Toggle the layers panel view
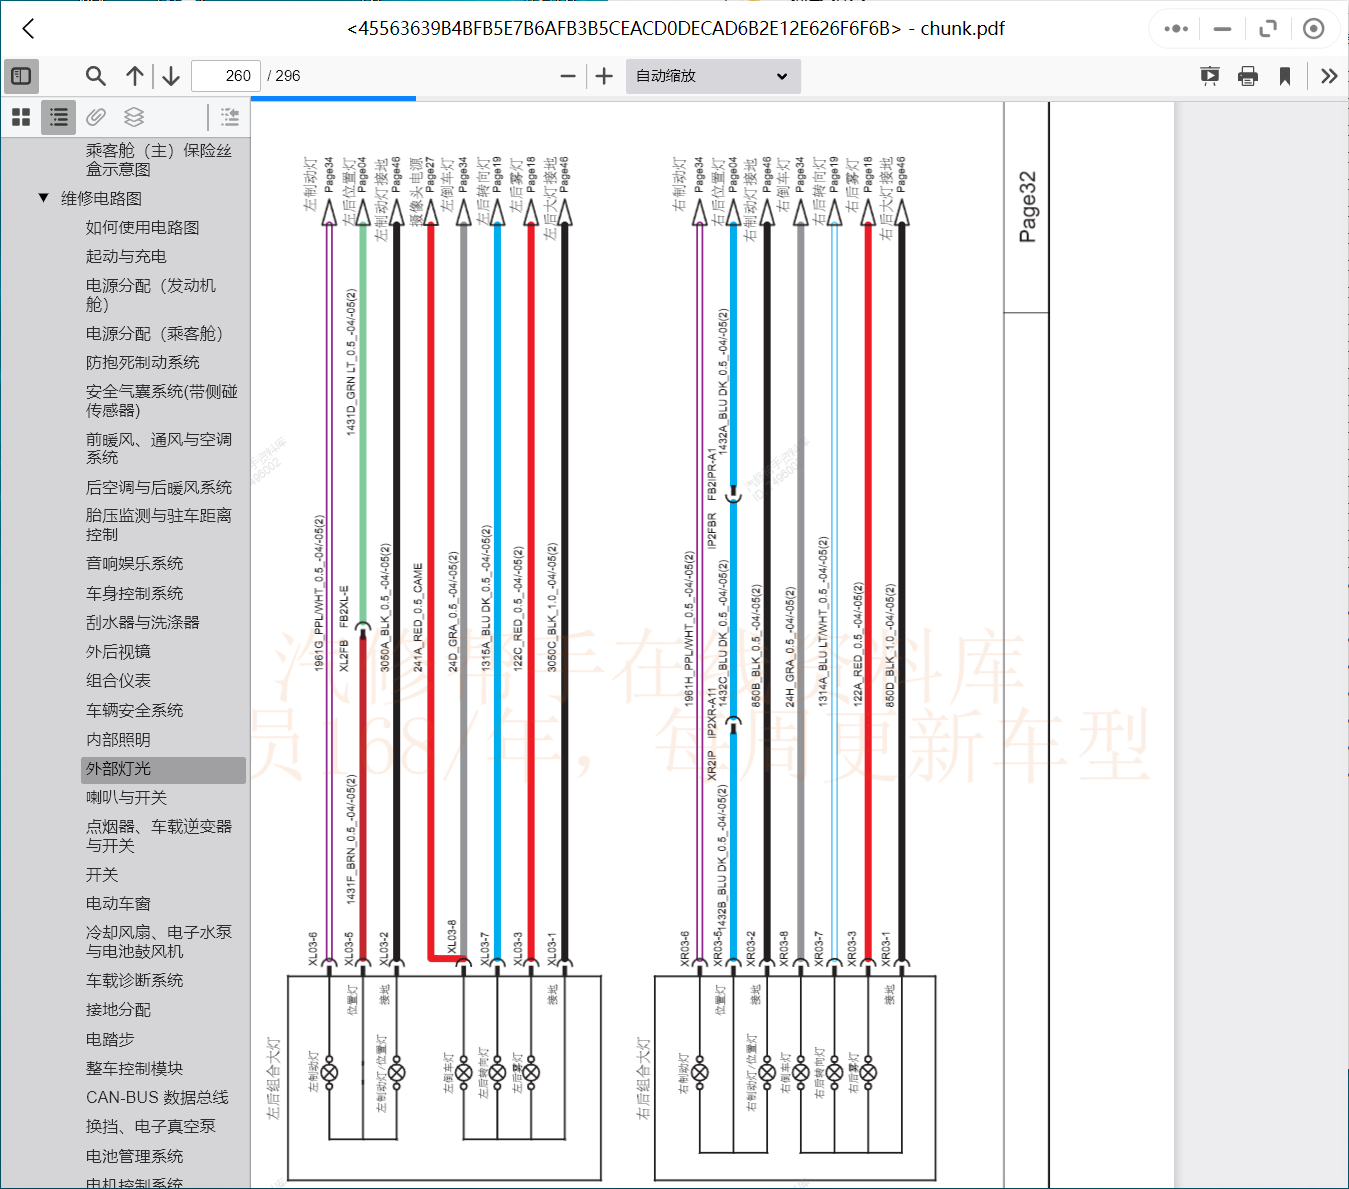This screenshot has width=1349, height=1189. pyautogui.click(x=134, y=117)
